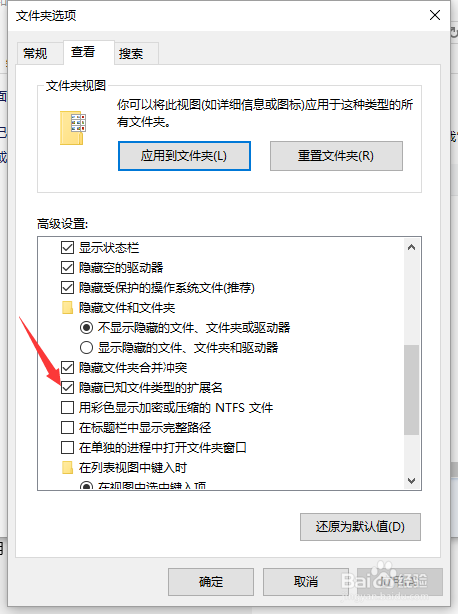Uncheck 隐藏已知文件类型的扩展名 checkbox

point(67,388)
